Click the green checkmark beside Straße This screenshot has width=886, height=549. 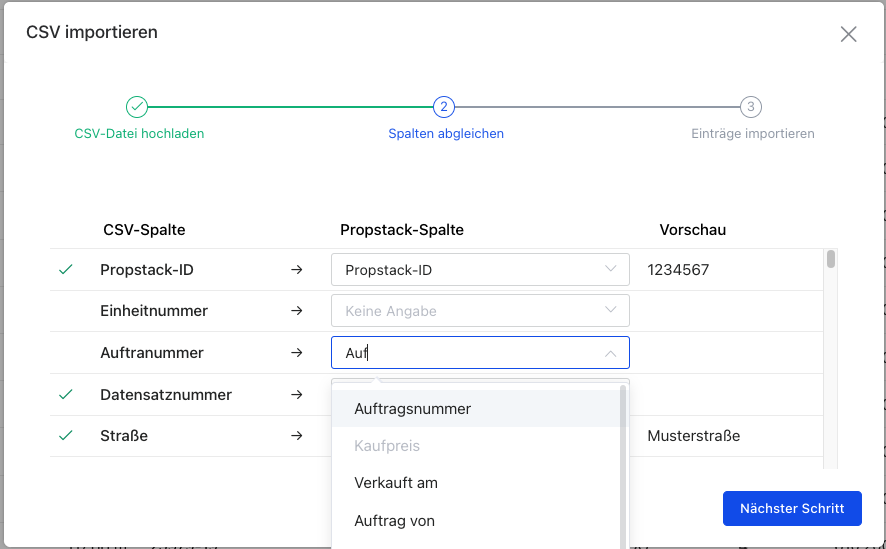pyautogui.click(x=66, y=436)
